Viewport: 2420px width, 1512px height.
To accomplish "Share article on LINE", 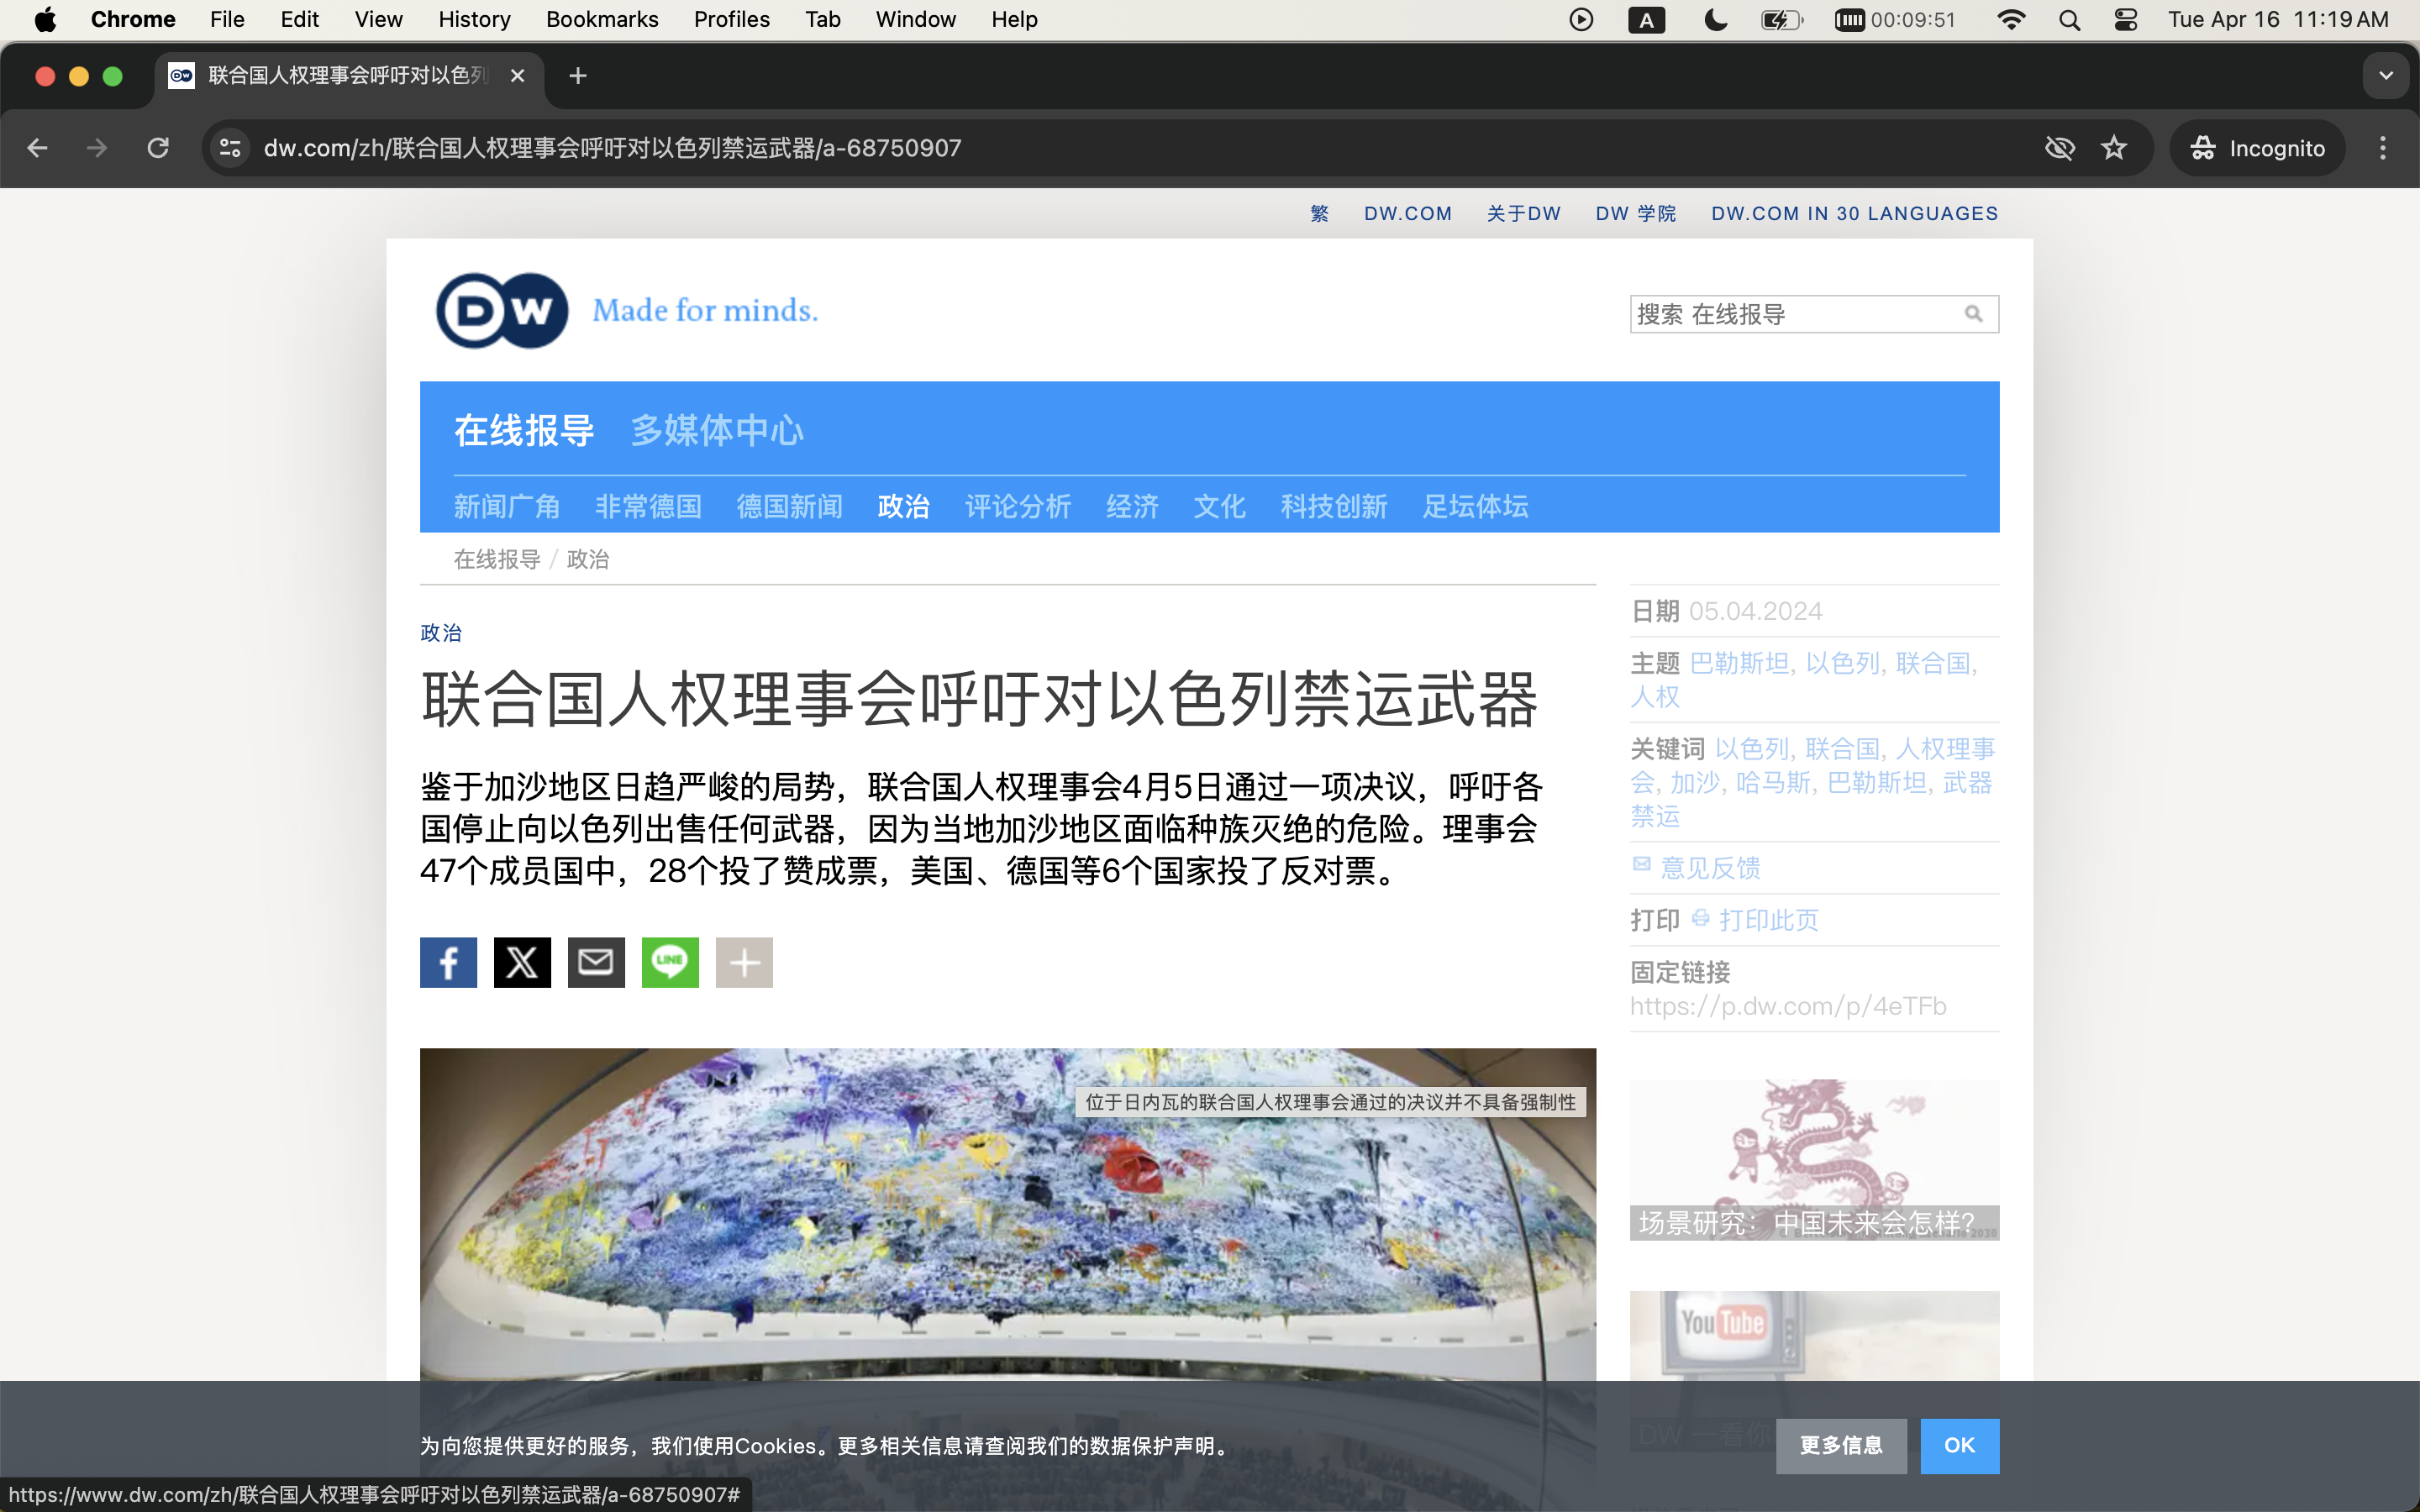I will point(670,962).
